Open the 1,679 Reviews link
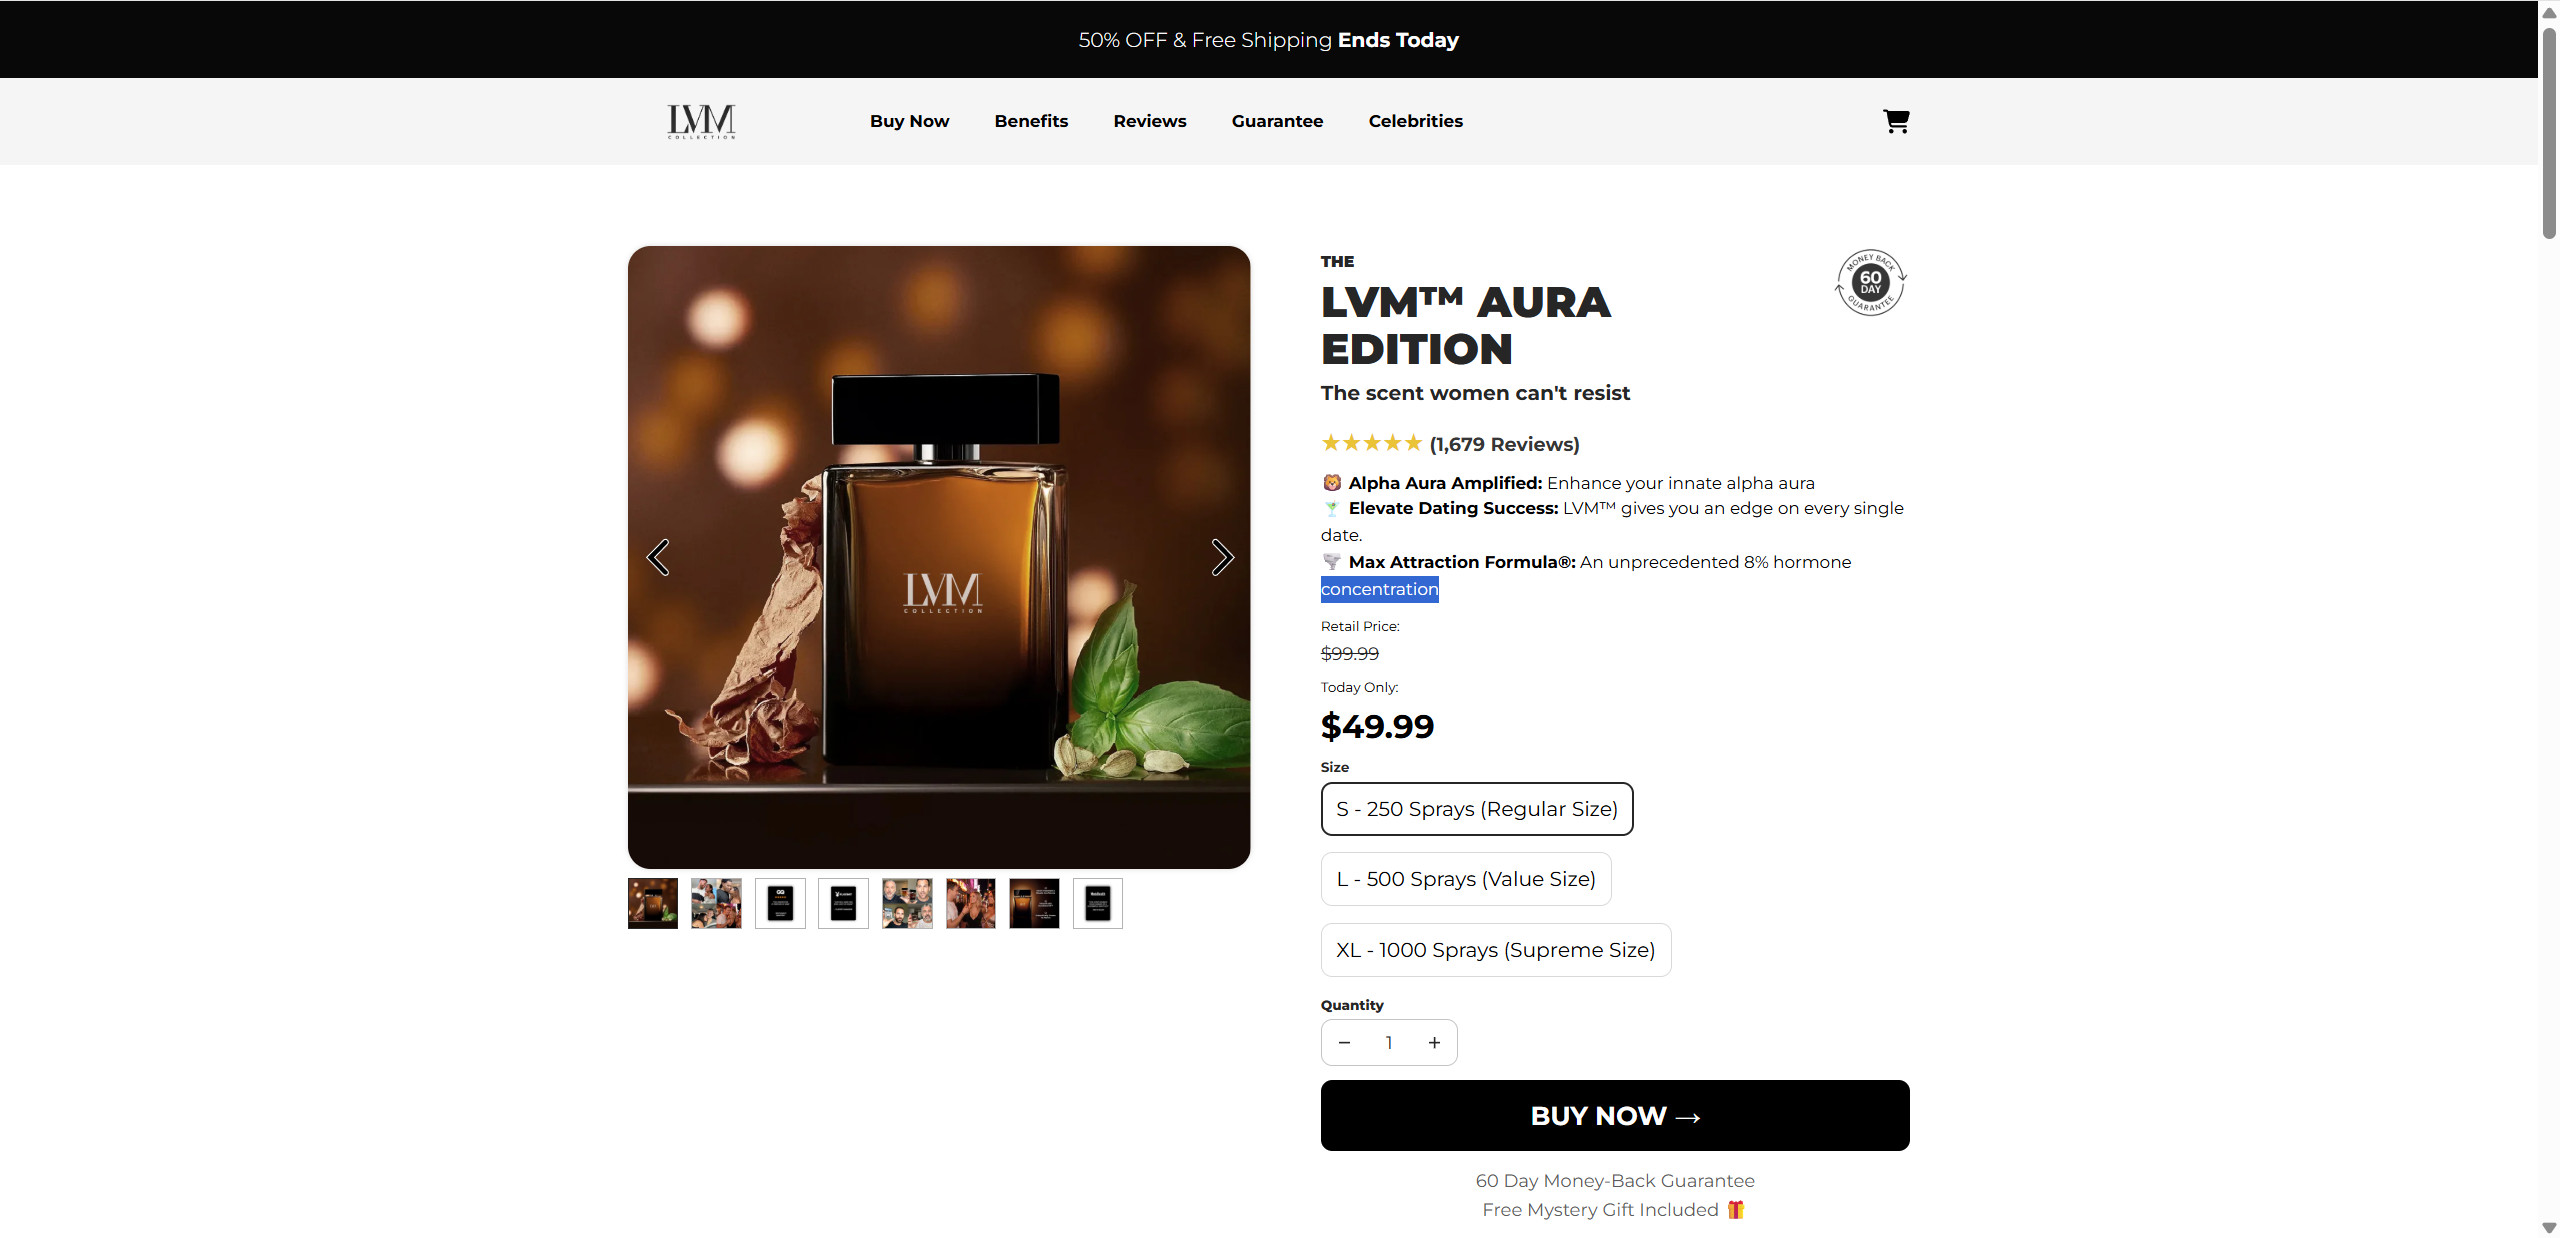 pyautogui.click(x=1504, y=444)
